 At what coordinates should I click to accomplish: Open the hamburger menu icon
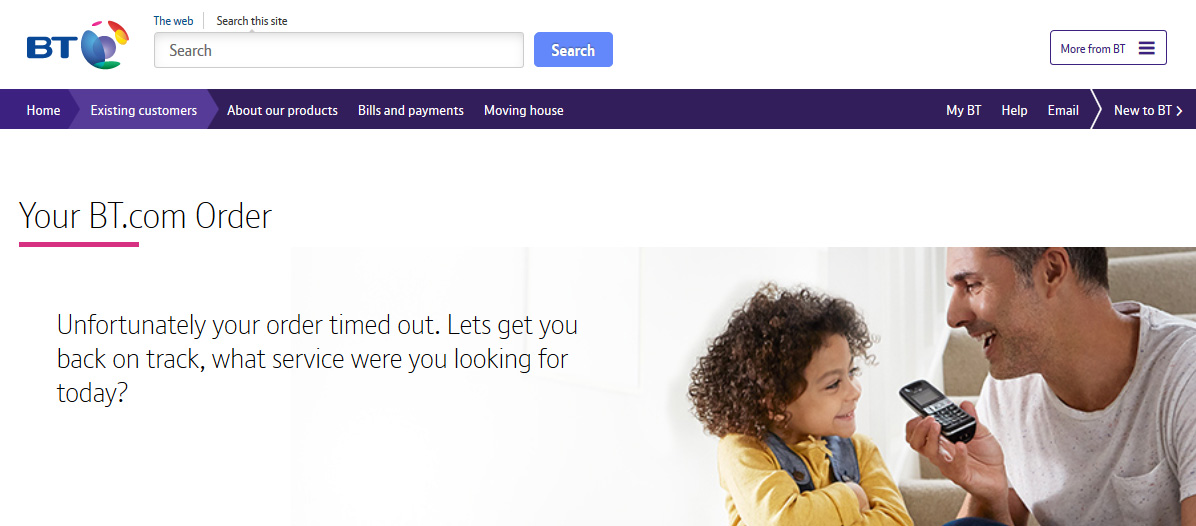point(1146,48)
